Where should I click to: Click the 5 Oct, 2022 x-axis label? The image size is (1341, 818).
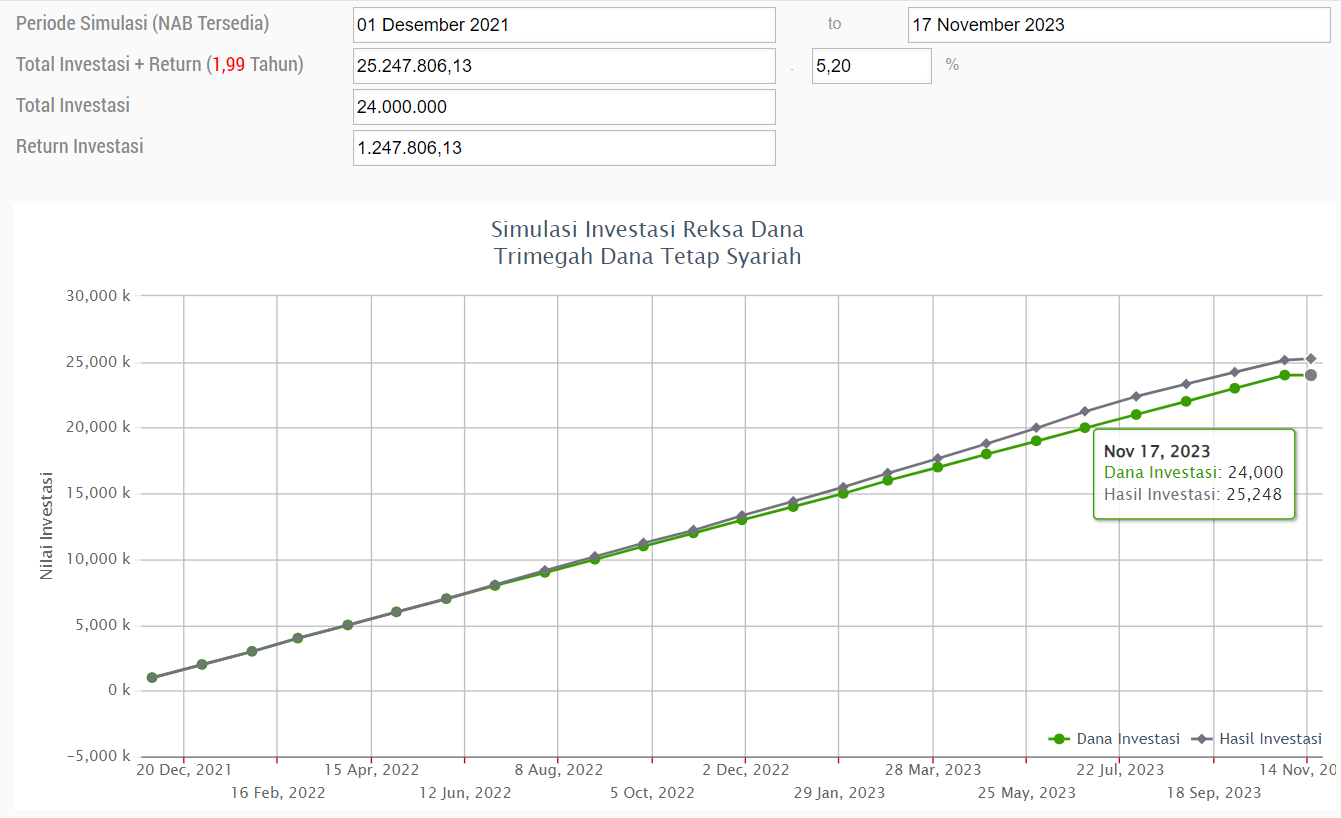pos(652,793)
